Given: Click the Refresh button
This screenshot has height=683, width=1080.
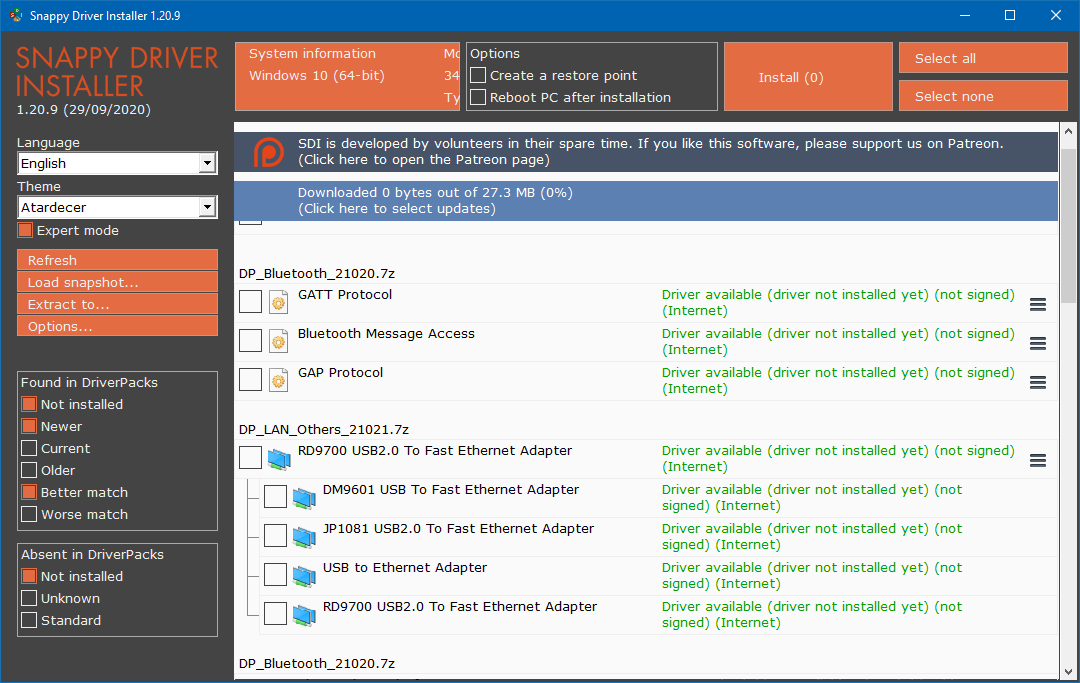Looking at the screenshot, I should click(117, 260).
